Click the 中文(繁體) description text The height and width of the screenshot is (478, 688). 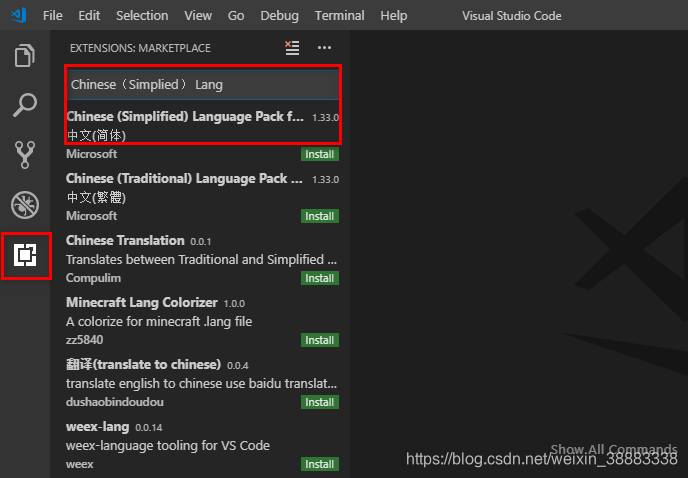(96, 198)
